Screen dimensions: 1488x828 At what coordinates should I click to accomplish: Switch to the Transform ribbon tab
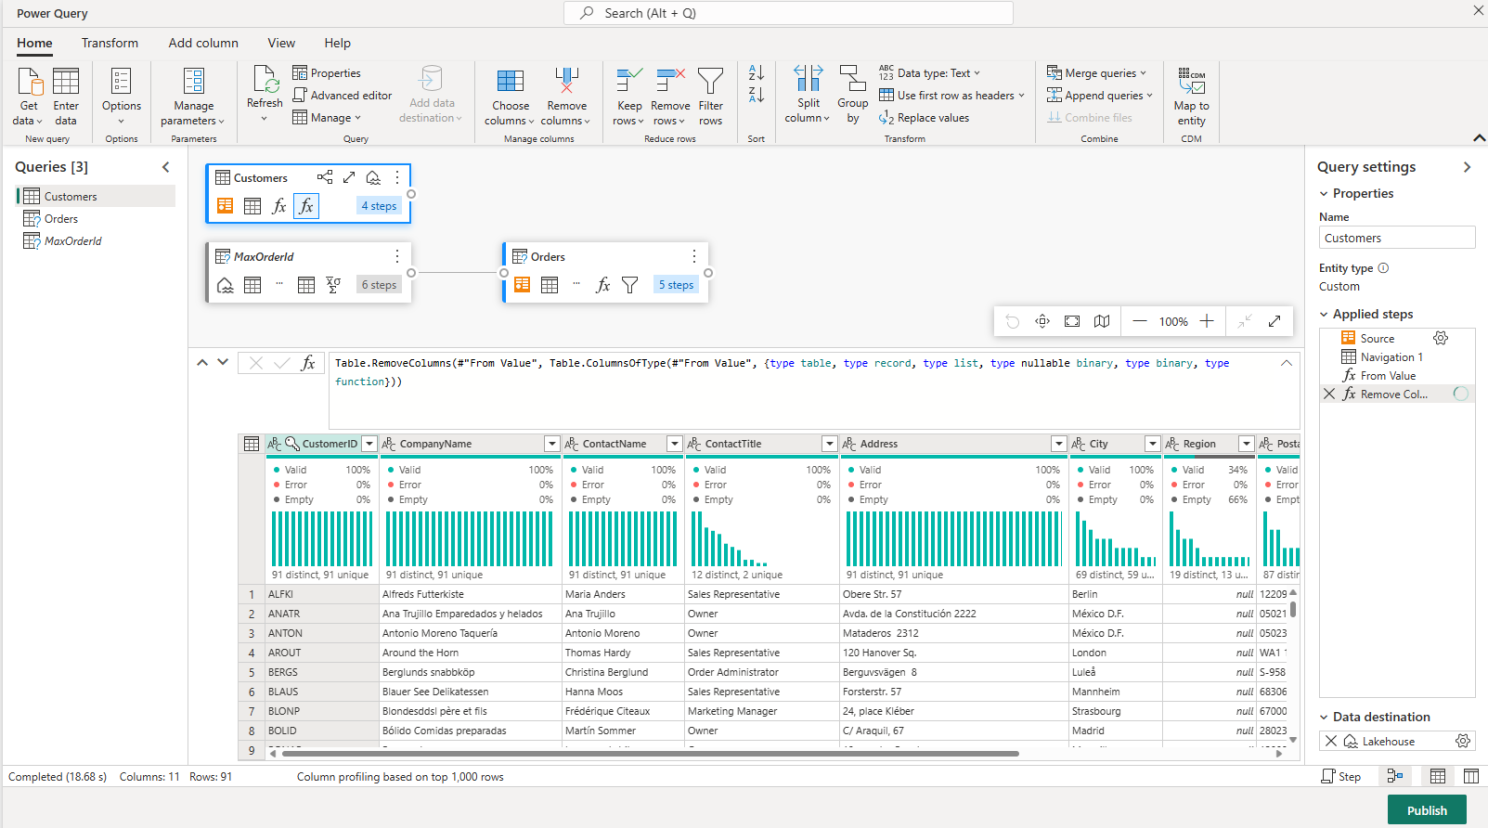tap(109, 43)
